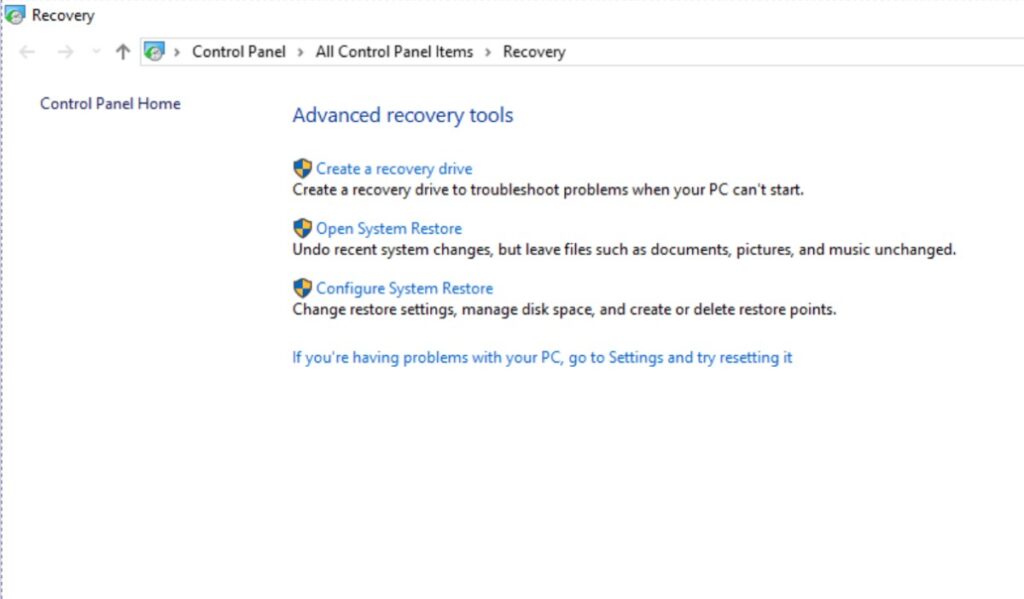Follow the go to Settings resetting link
The height and width of the screenshot is (599, 1024).
point(542,357)
